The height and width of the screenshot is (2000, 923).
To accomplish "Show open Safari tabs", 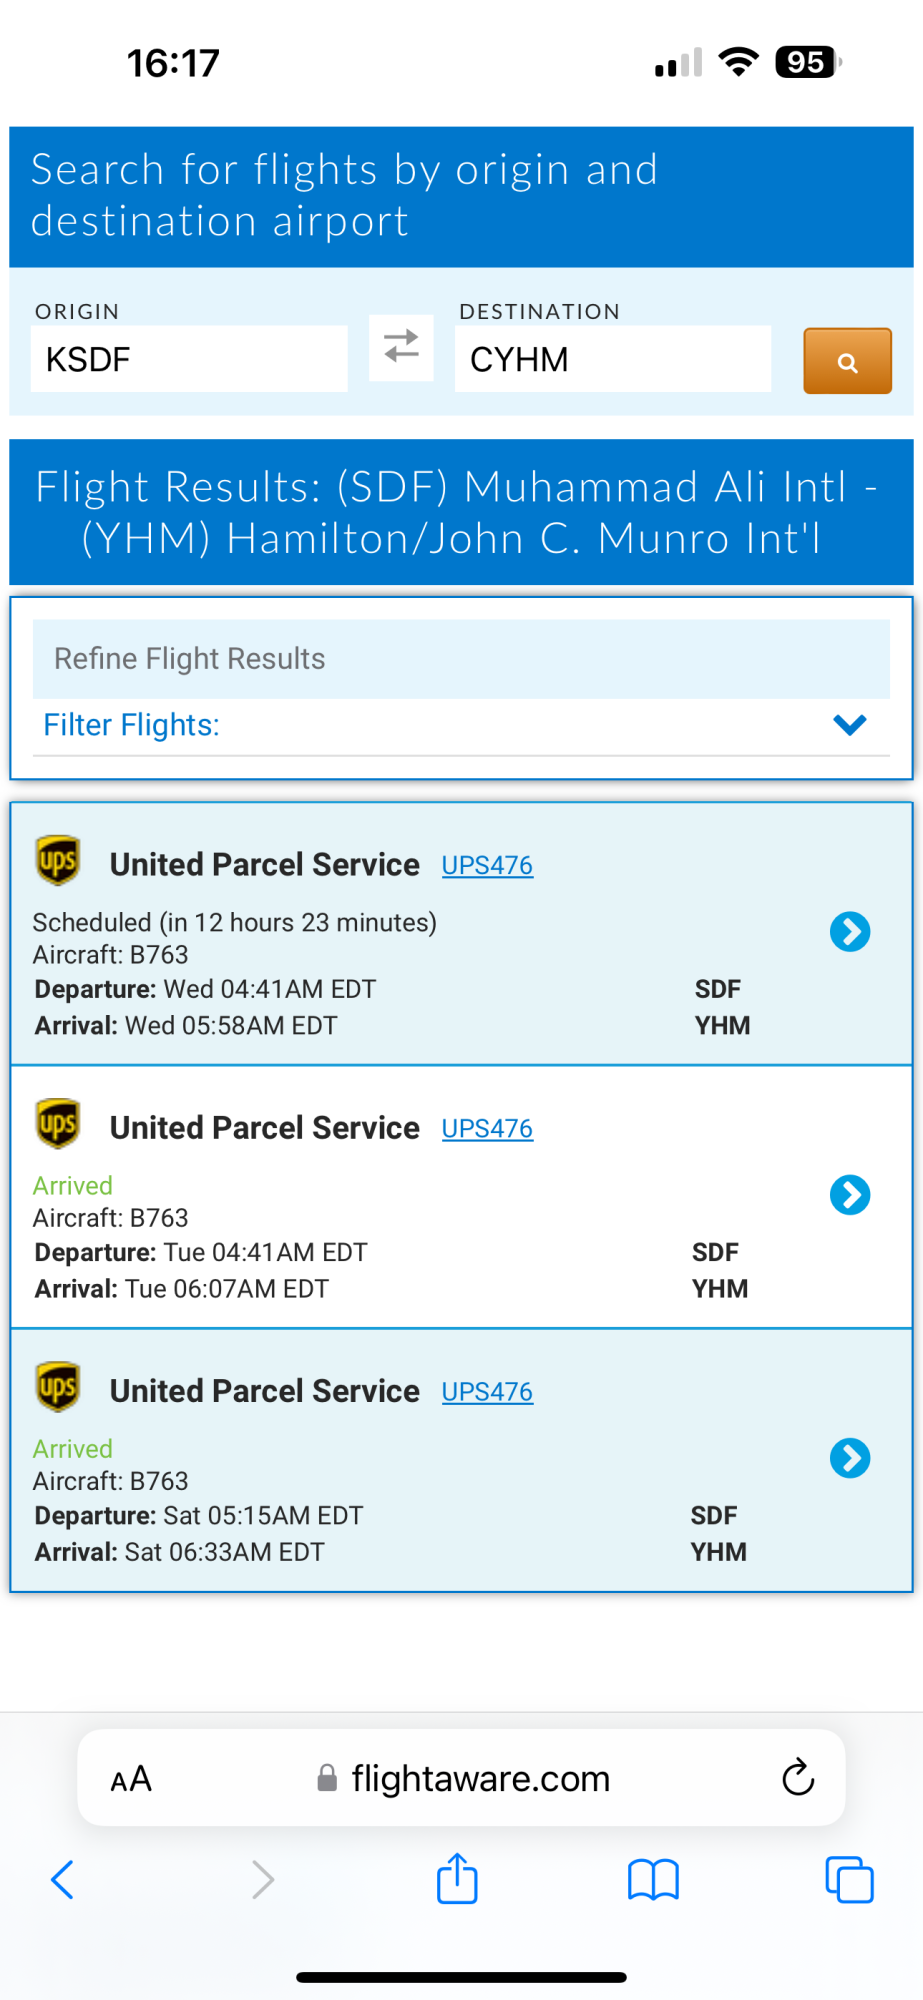I will point(849,1879).
